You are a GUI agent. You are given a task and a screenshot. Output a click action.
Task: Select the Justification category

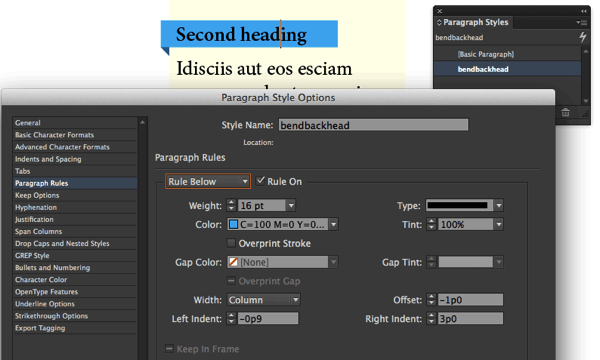[75, 219]
